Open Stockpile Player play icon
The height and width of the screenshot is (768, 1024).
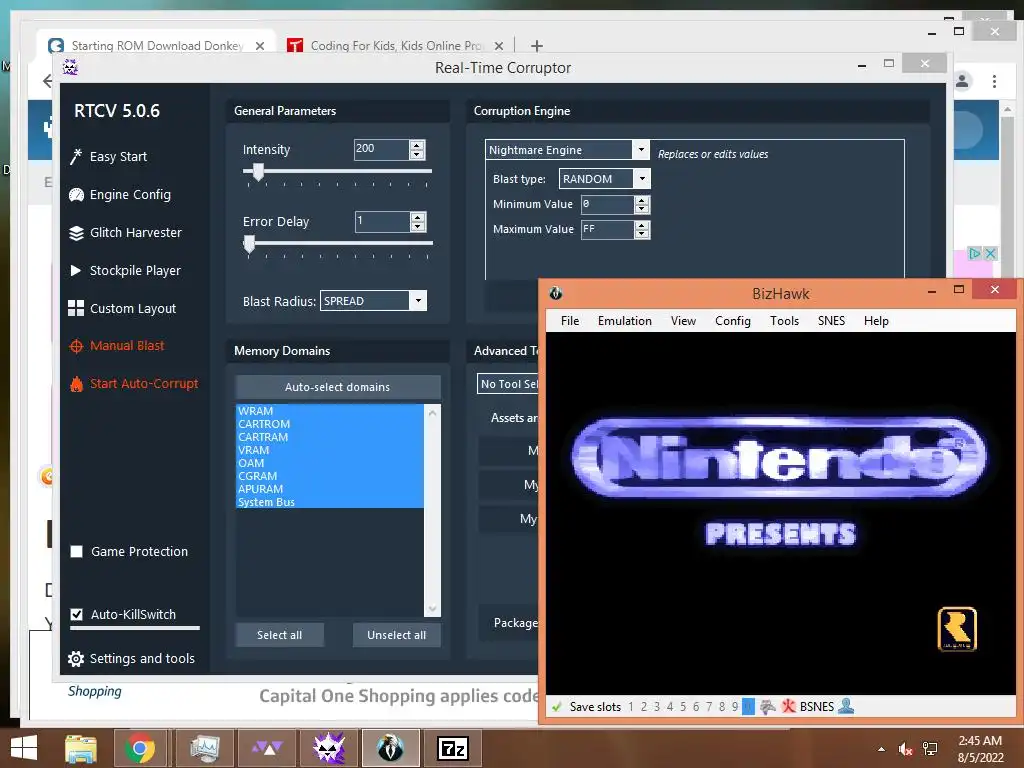click(x=76, y=270)
